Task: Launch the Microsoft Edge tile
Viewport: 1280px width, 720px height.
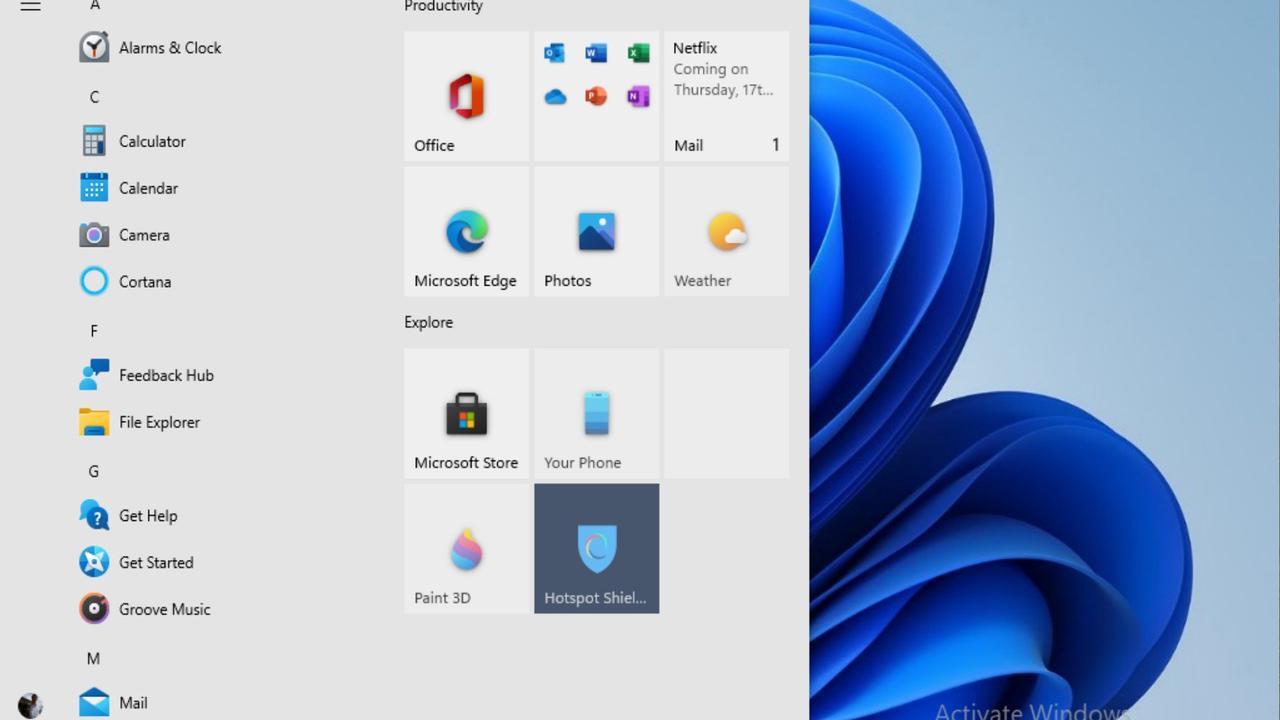Action: click(467, 231)
